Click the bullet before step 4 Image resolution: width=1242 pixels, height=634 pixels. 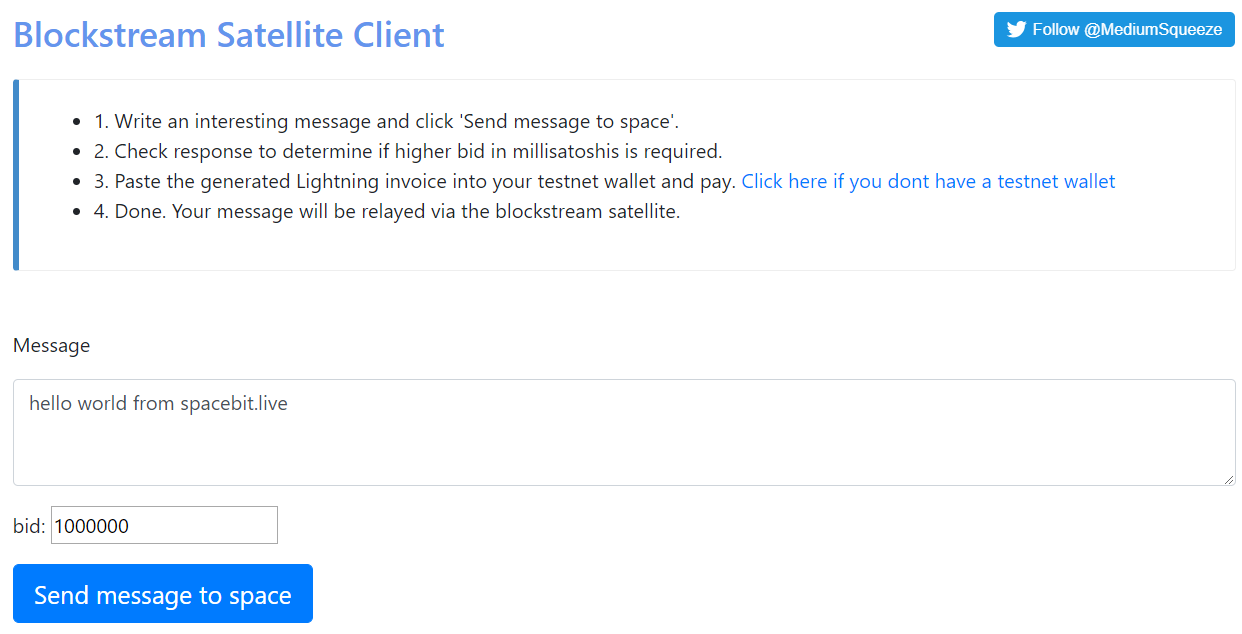pyautogui.click(x=77, y=212)
